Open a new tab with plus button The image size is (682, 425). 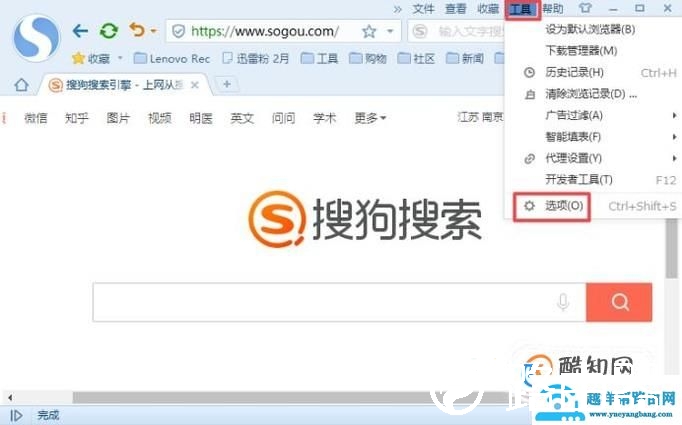point(227,84)
